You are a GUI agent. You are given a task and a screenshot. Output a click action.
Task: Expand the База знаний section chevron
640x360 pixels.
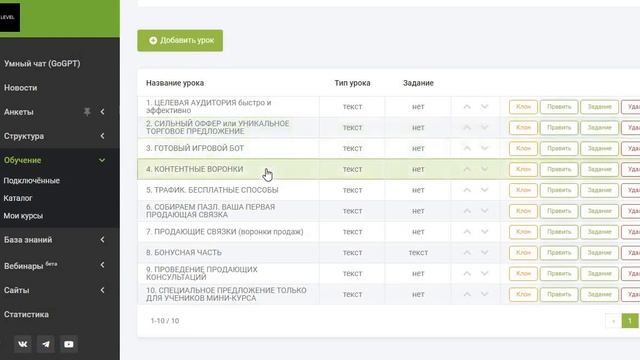pos(102,240)
